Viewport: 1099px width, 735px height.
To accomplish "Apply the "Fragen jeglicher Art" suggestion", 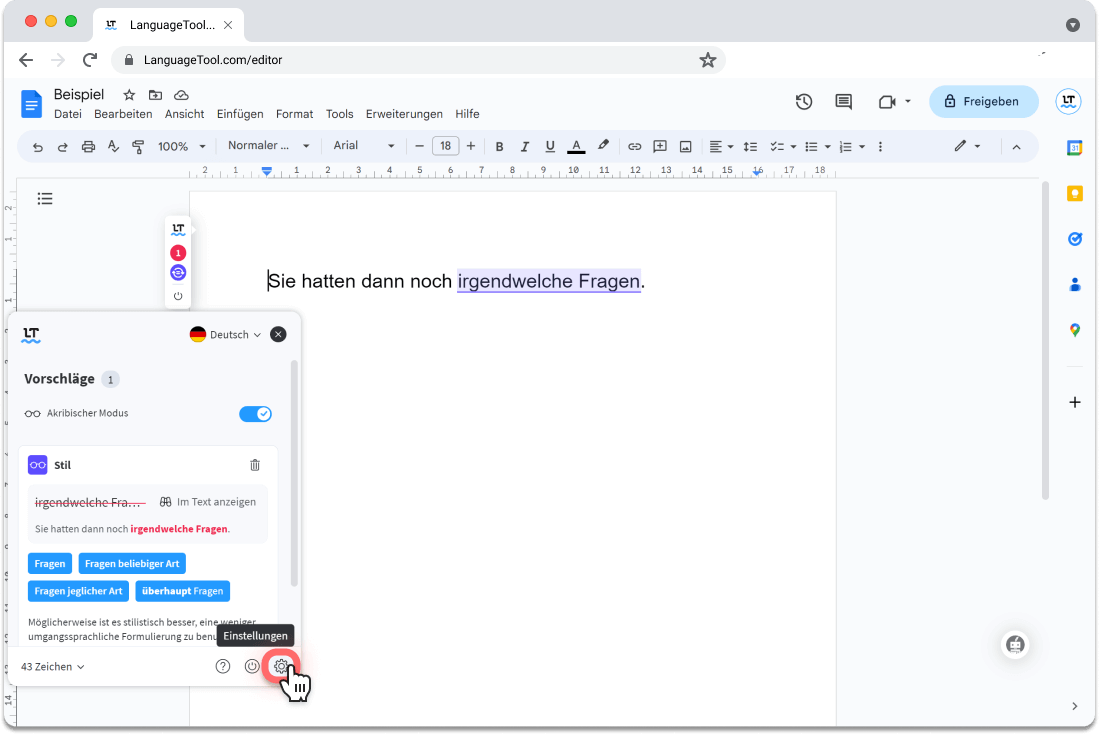I will 78,591.
